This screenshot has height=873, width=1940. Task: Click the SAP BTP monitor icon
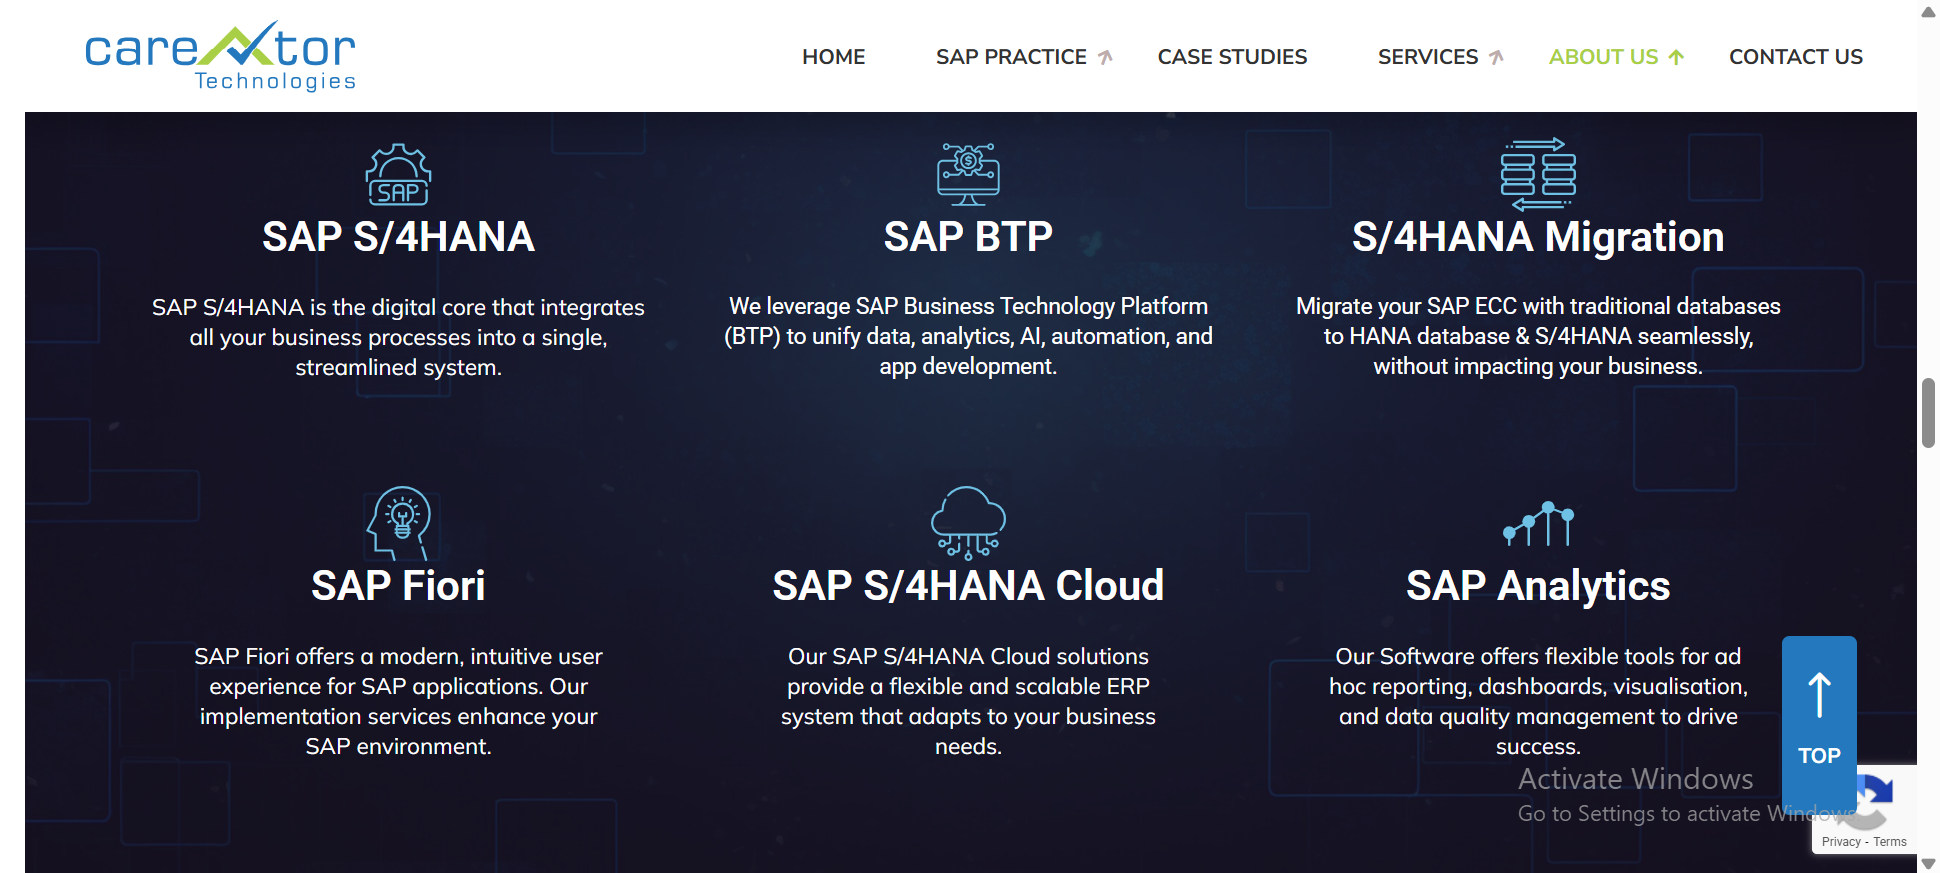point(968,174)
